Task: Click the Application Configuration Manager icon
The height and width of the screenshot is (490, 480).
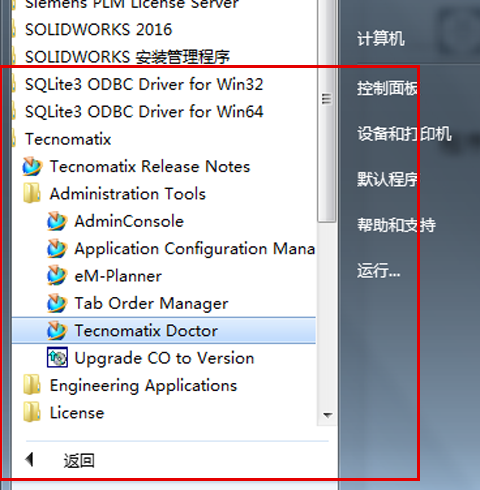Action: pos(57,248)
